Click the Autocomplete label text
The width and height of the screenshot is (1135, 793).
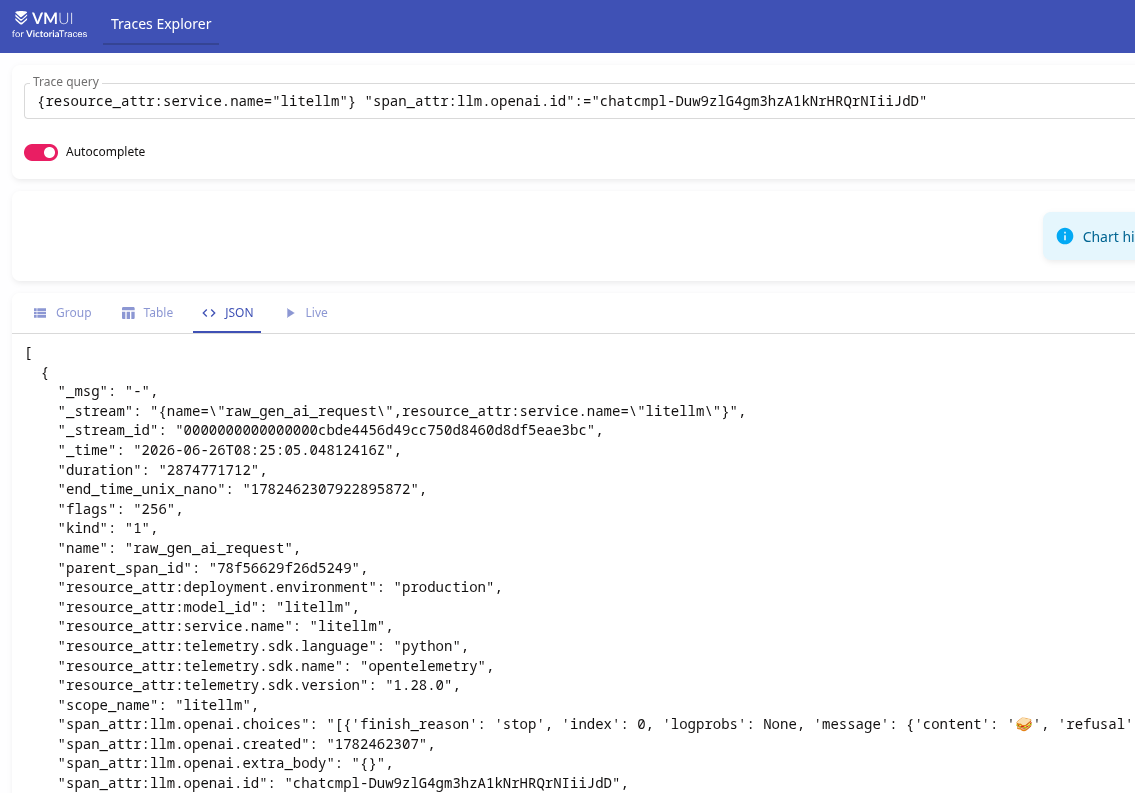[x=105, y=152]
